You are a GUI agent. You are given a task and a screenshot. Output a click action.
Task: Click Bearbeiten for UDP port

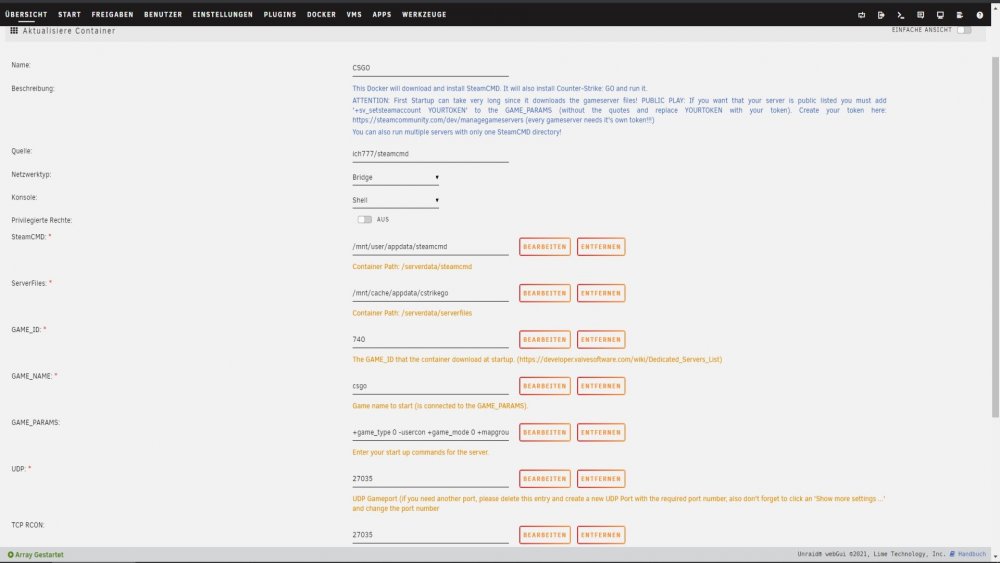click(x=545, y=479)
